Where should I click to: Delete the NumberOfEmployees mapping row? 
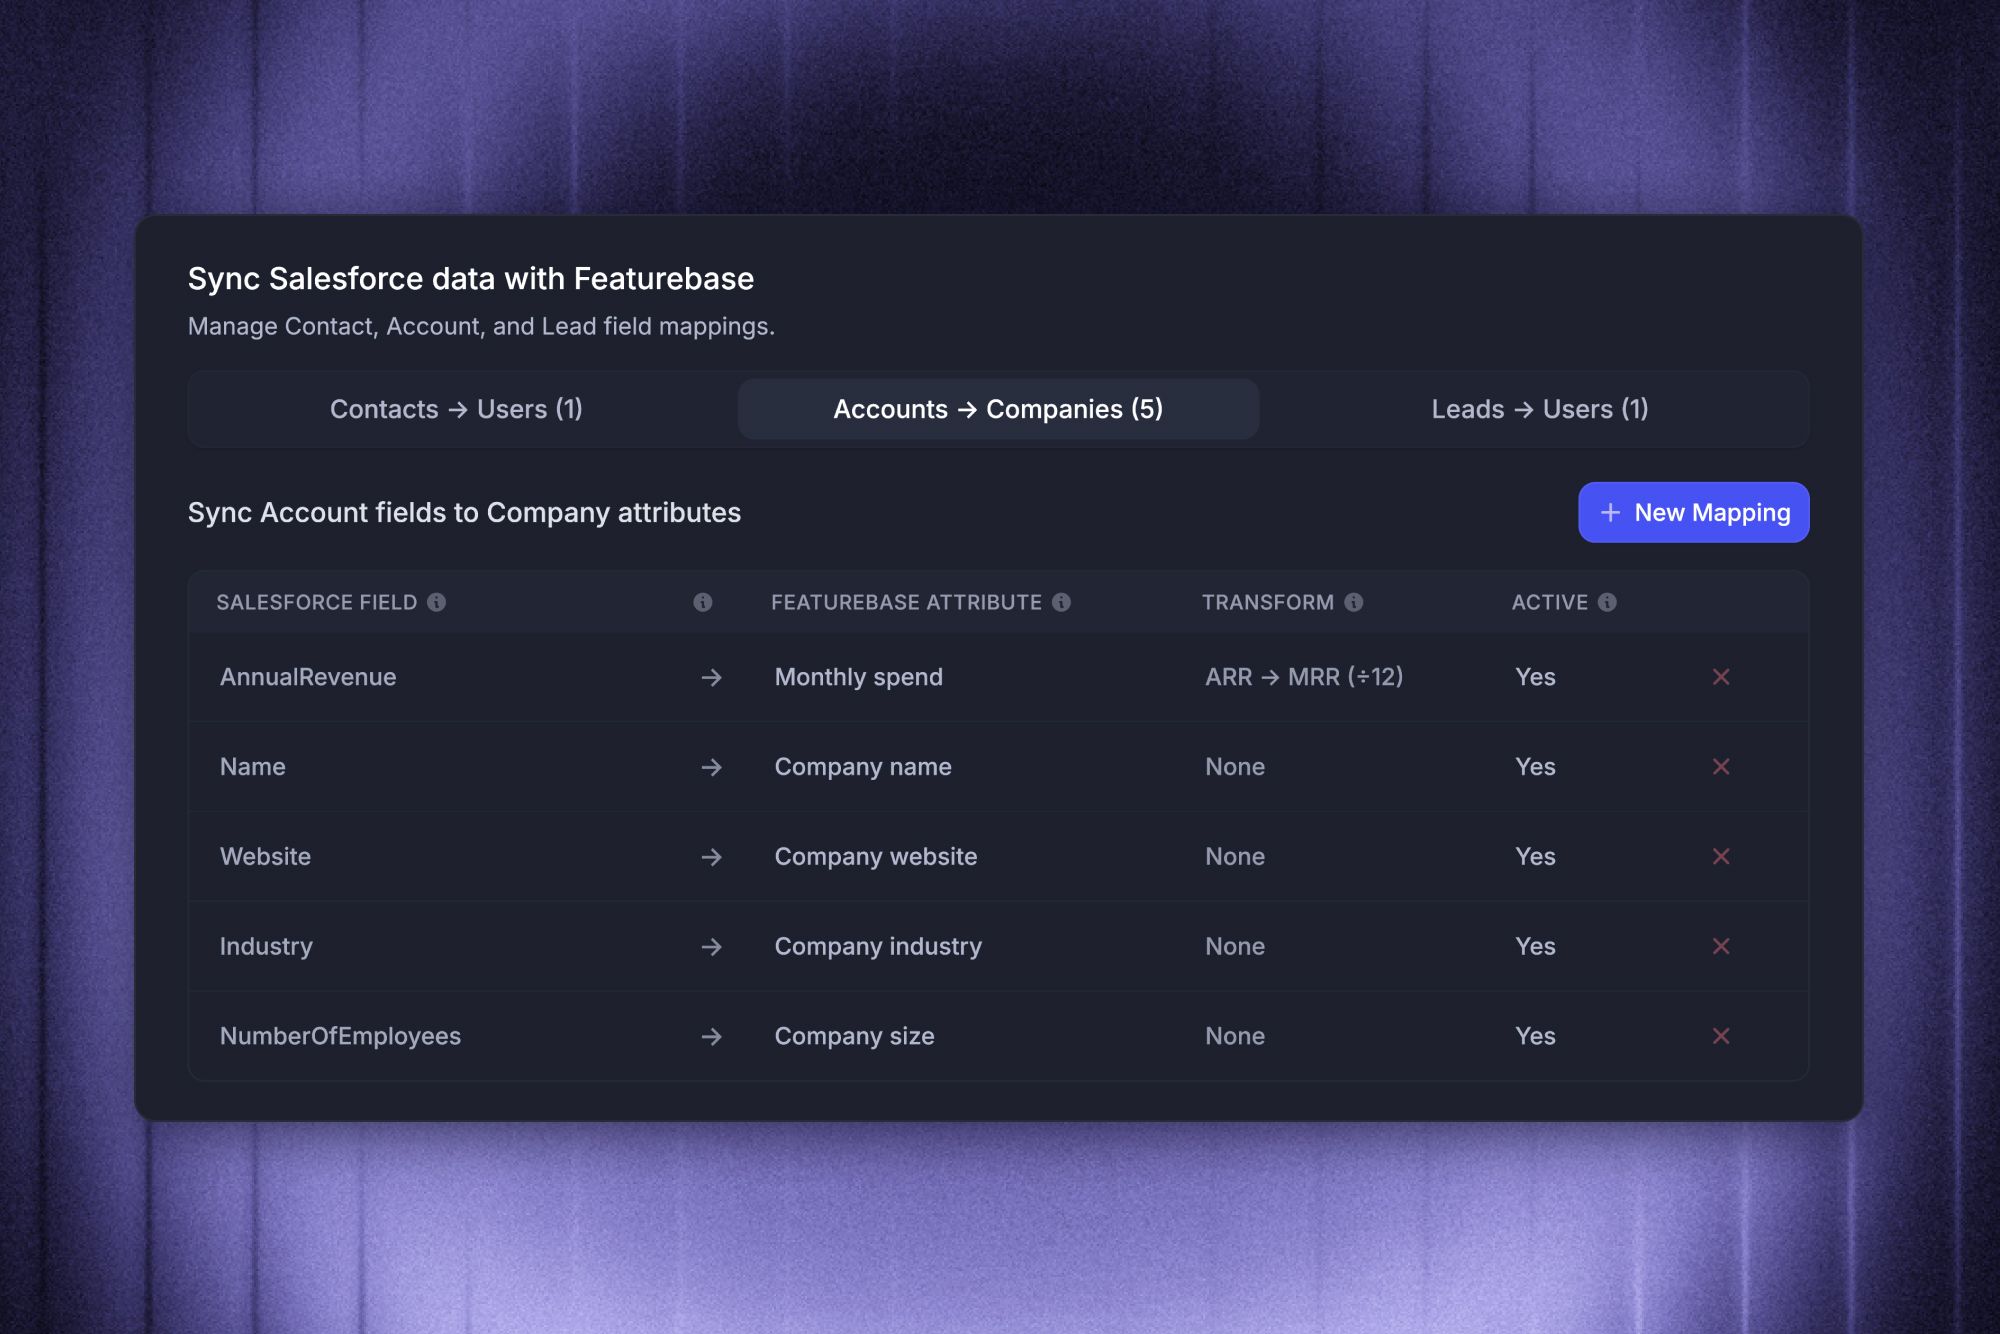click(1721, 1036)
